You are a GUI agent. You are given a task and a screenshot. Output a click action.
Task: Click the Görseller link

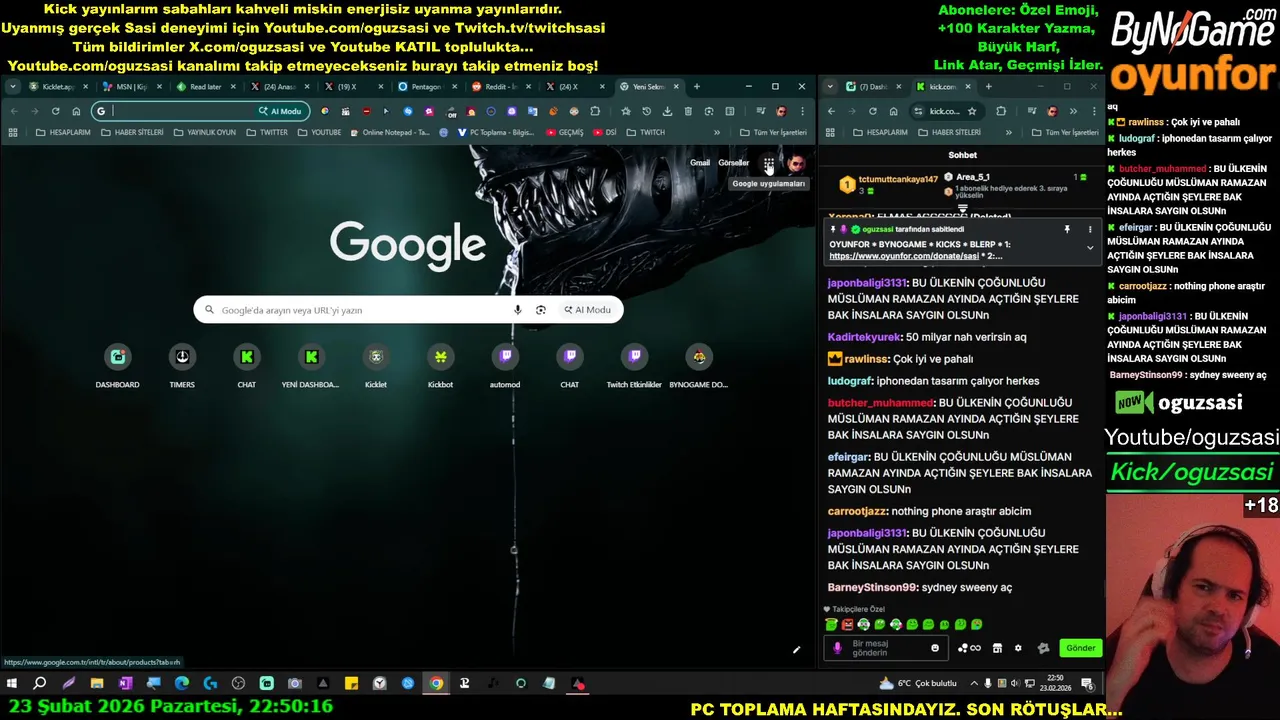tap(733, 163)
